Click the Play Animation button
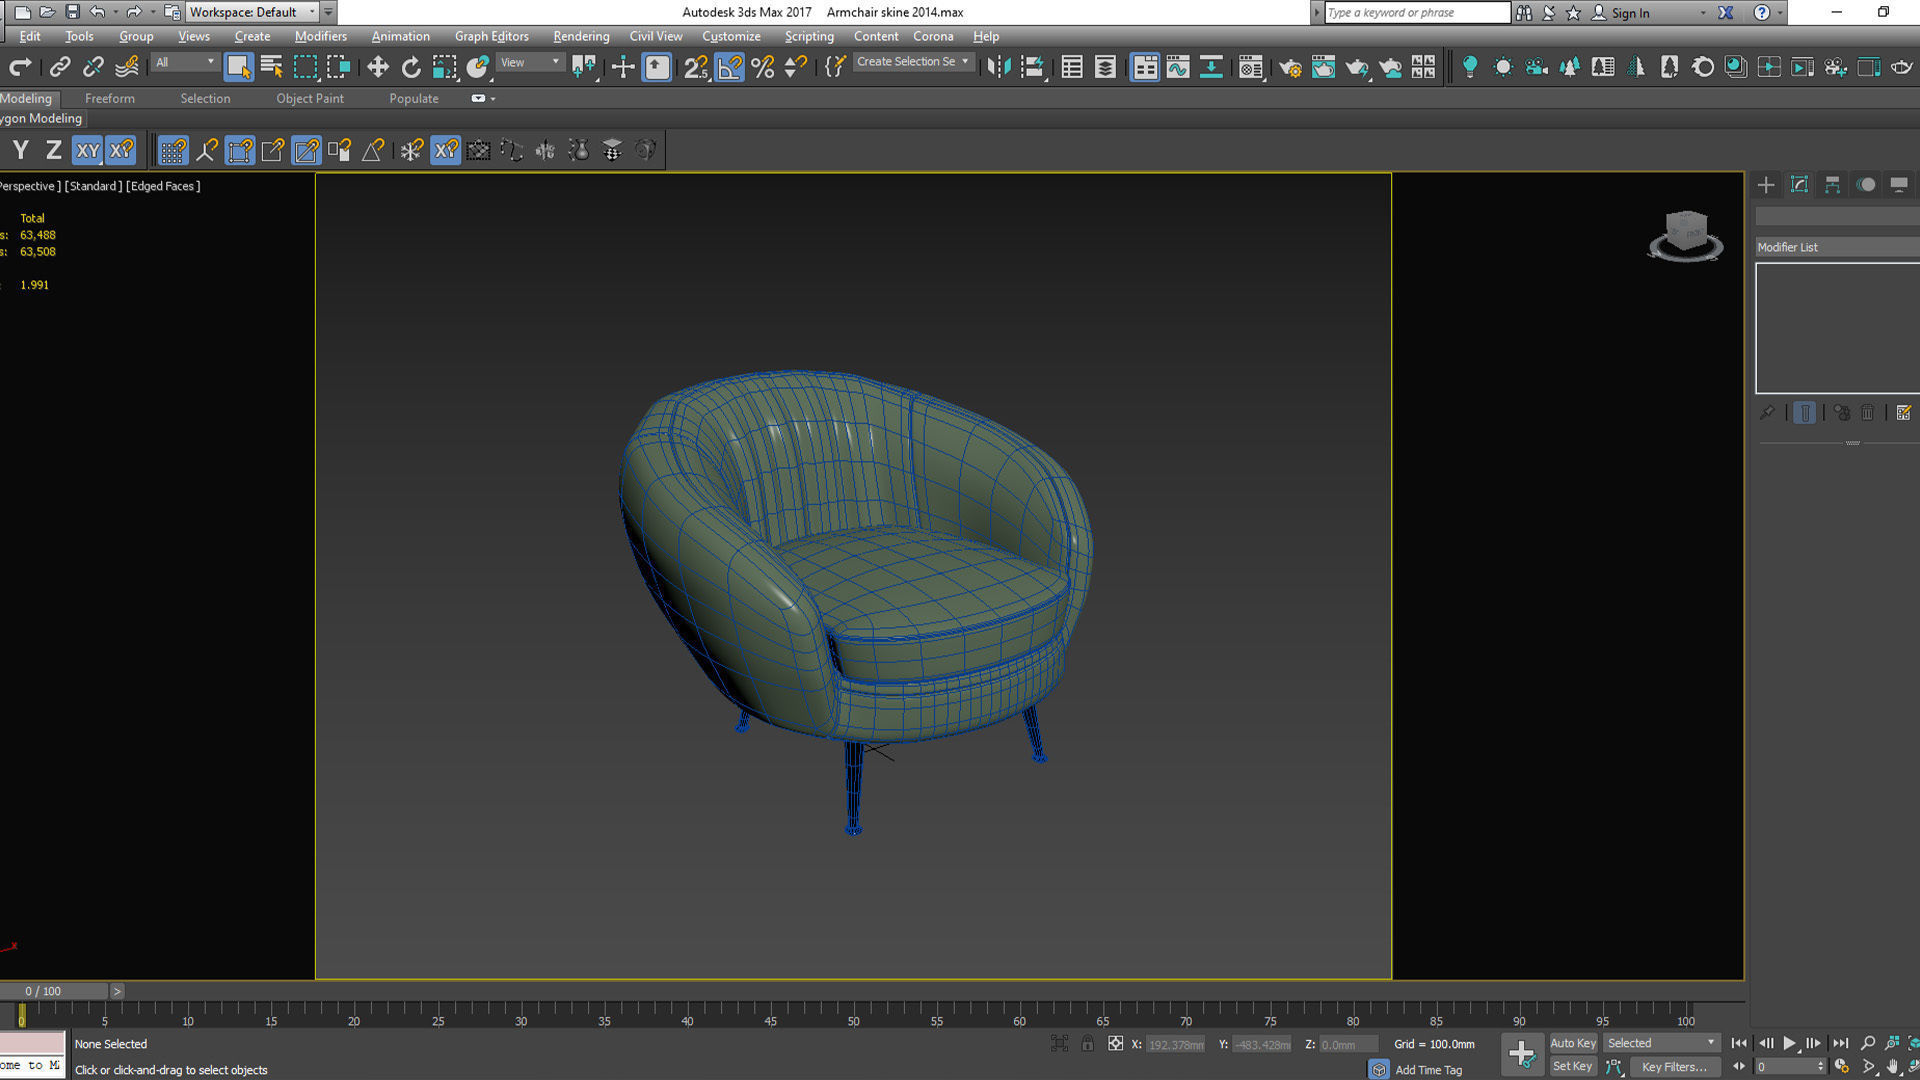 coord(1789,1044)
